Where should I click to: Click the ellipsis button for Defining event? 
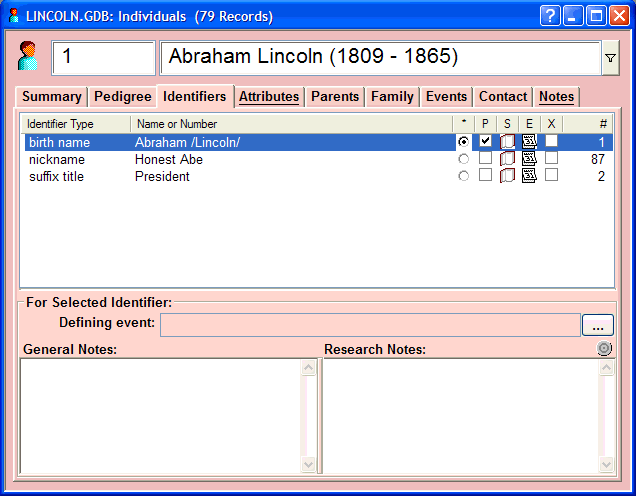click(598, 325)
